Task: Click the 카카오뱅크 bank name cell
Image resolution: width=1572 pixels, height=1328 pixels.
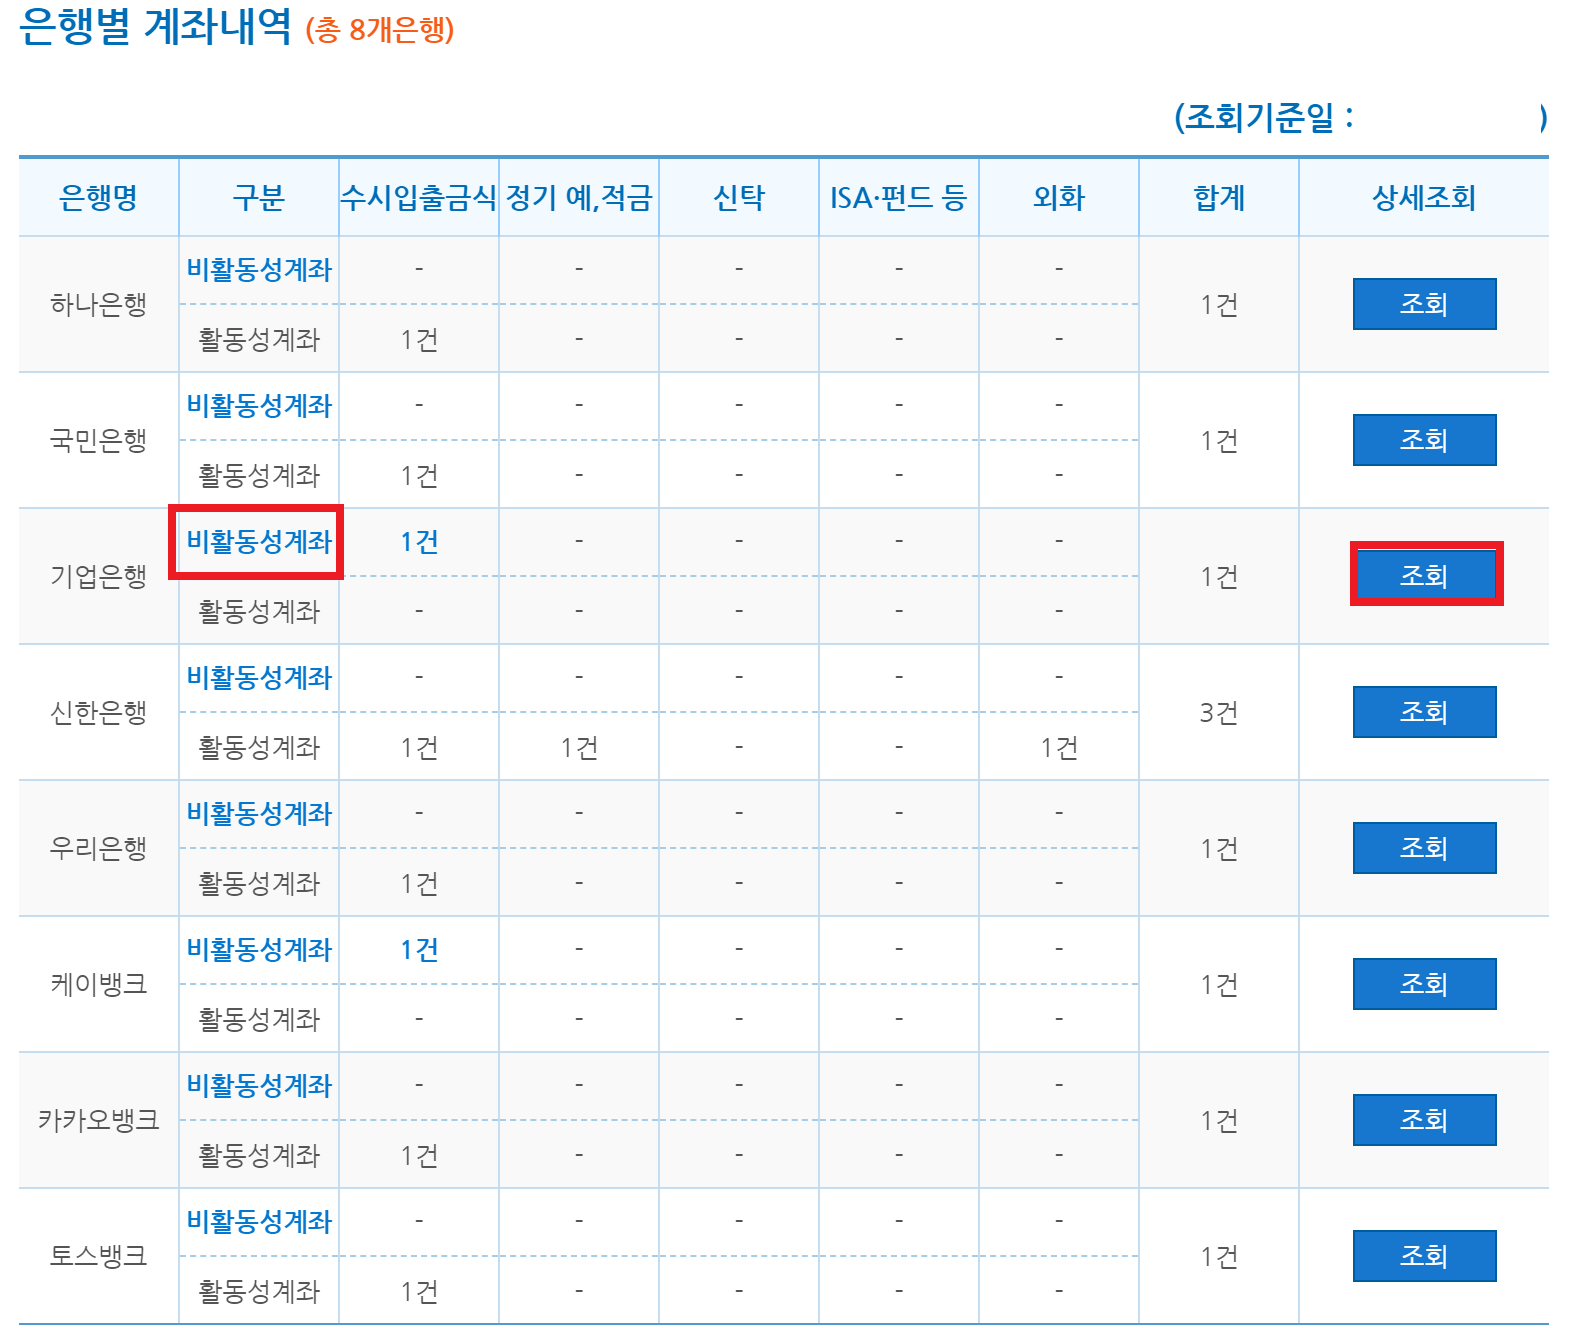Action: (99, 1120)
